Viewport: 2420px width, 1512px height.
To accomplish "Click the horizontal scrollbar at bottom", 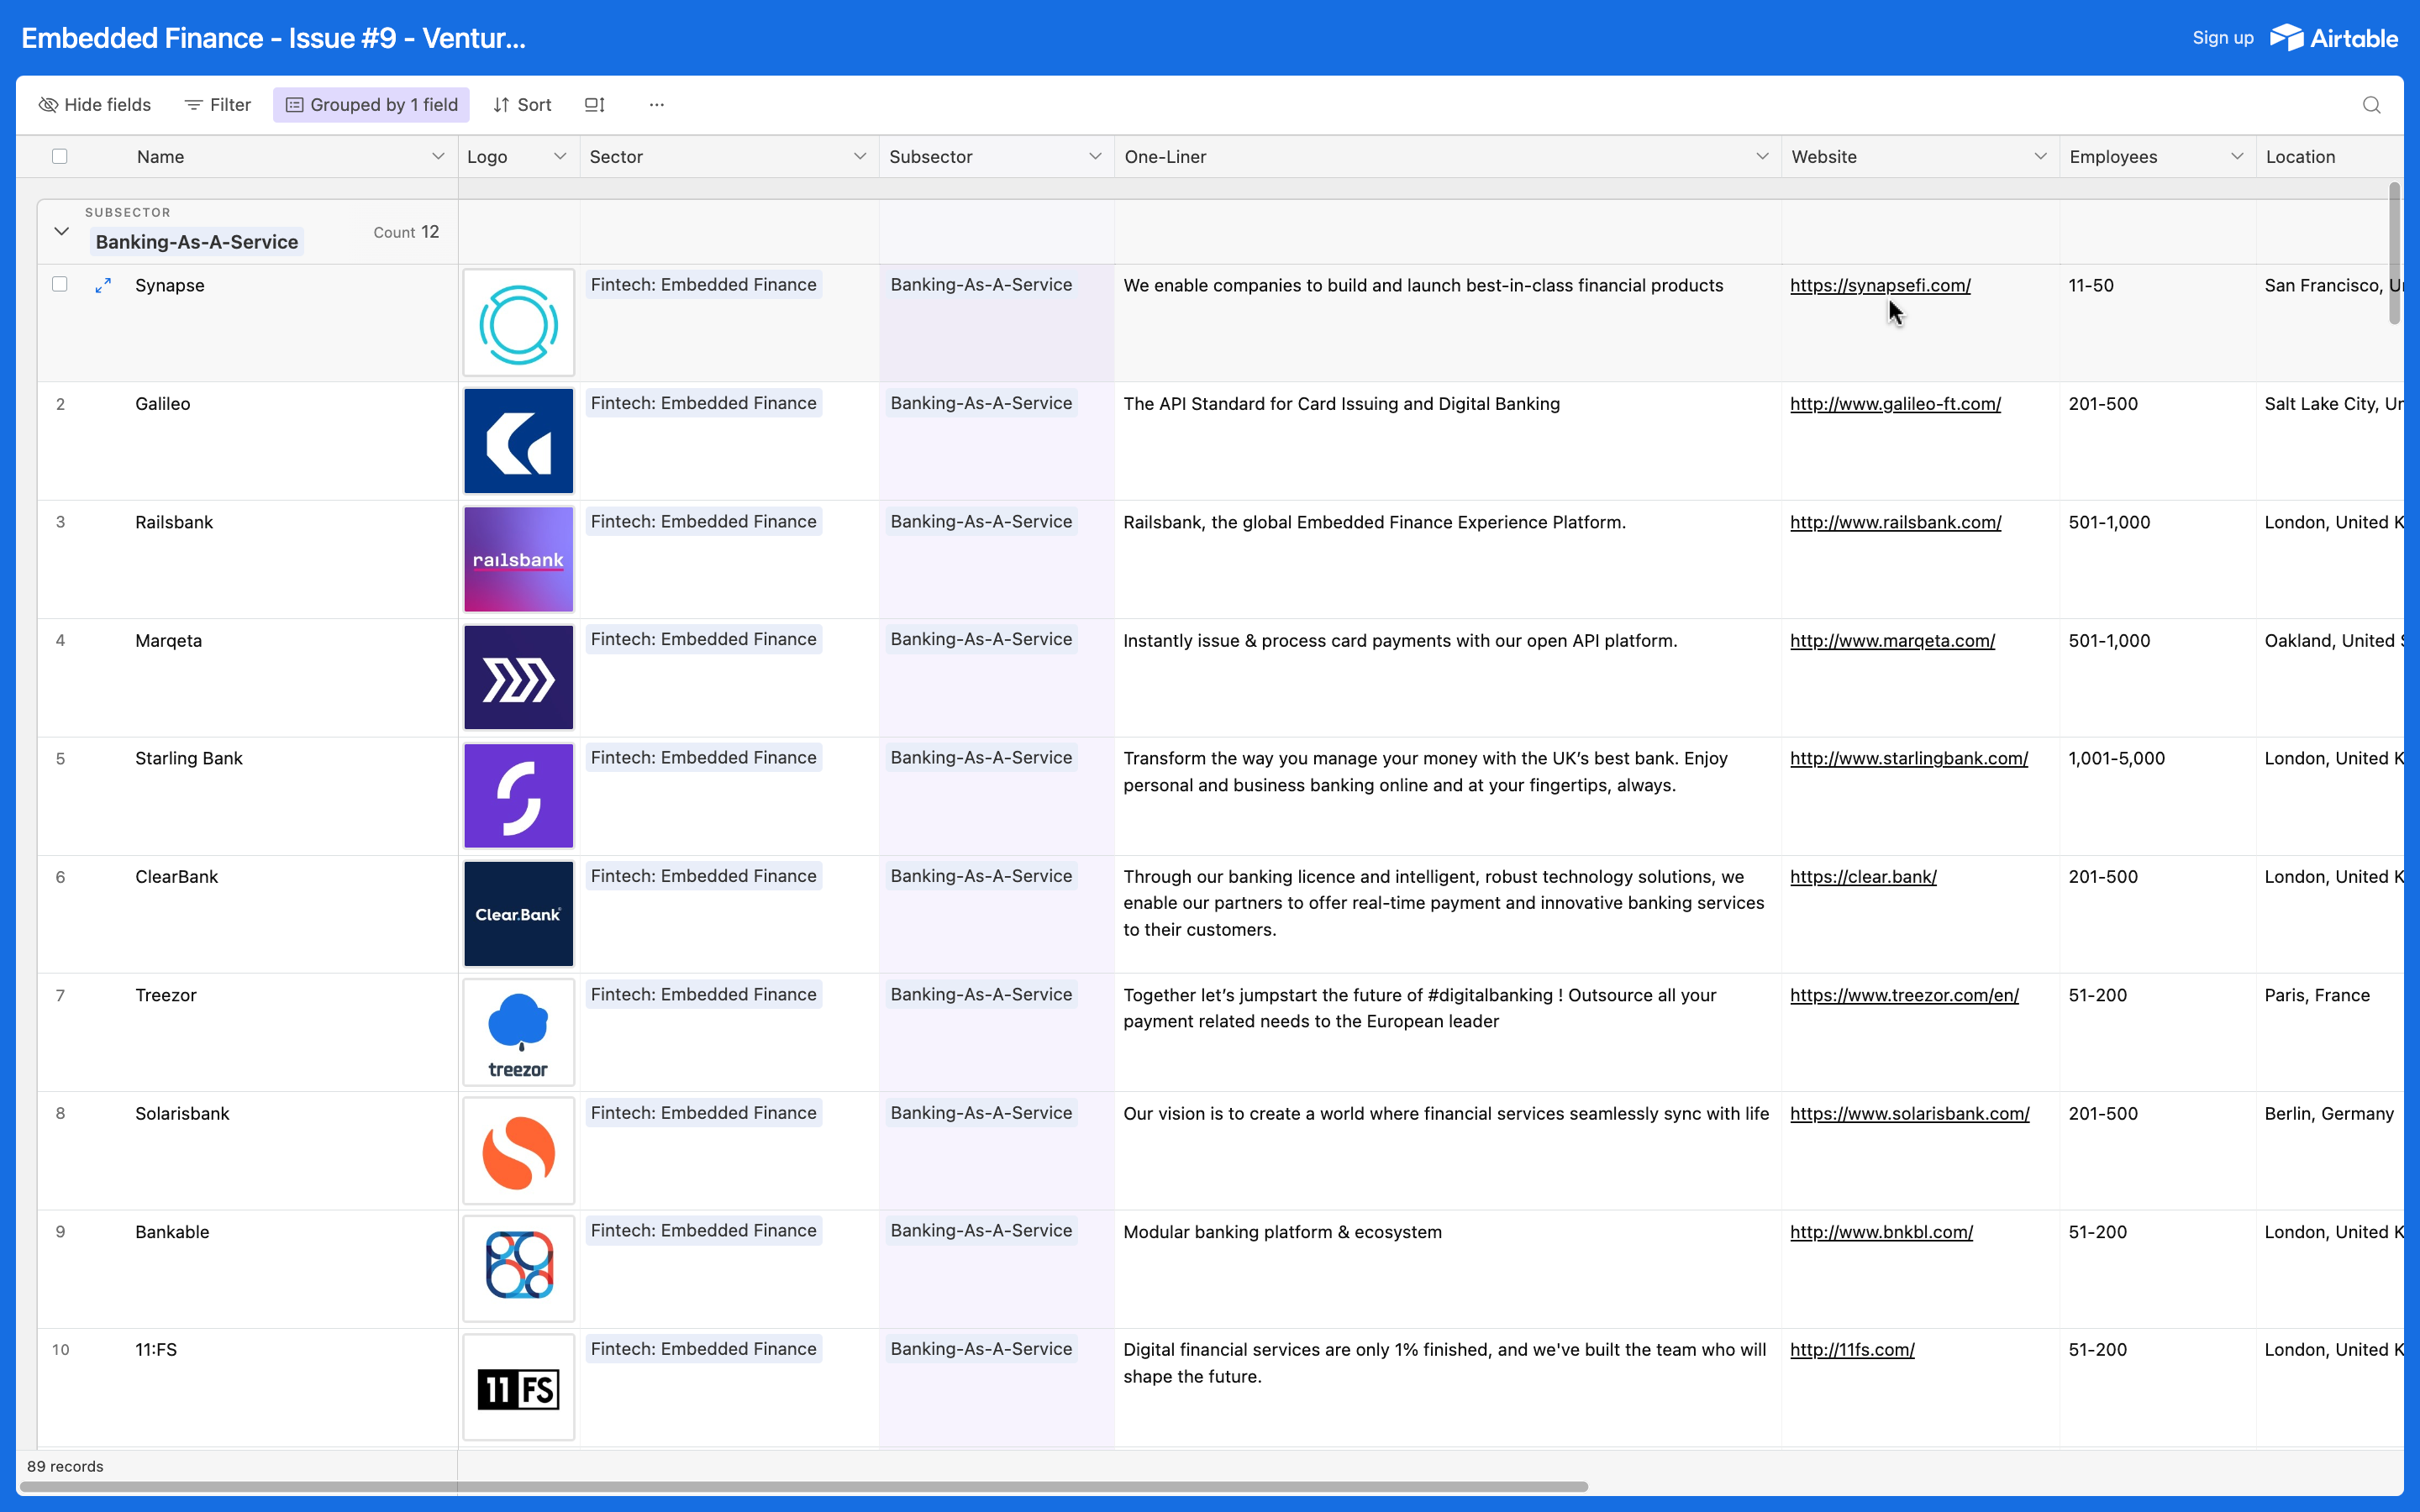I will [804, 1486].
